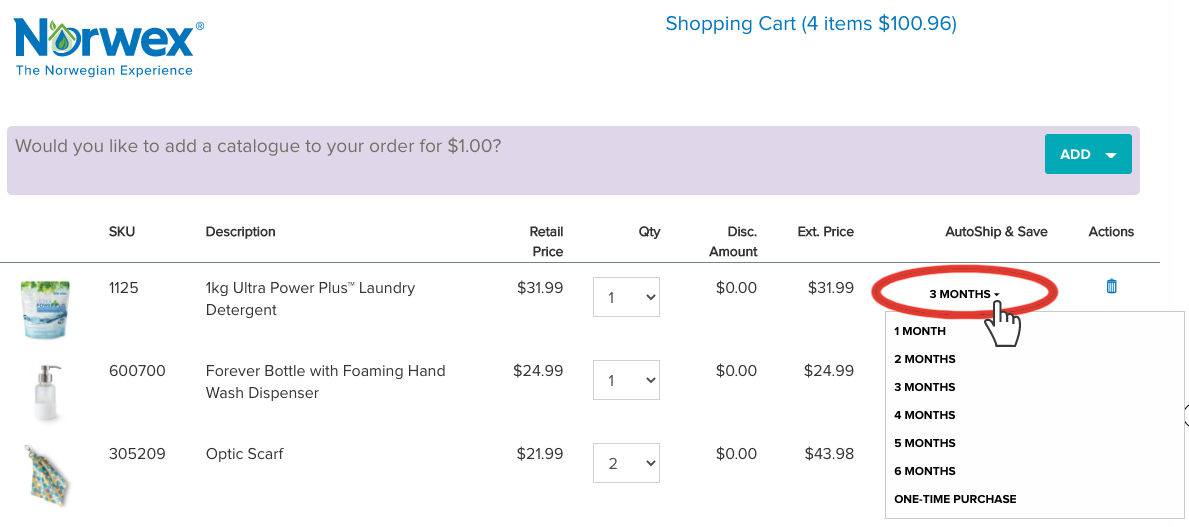
Task: Open quantity selector for laundry detergent
Action: (x=626, y=297)
